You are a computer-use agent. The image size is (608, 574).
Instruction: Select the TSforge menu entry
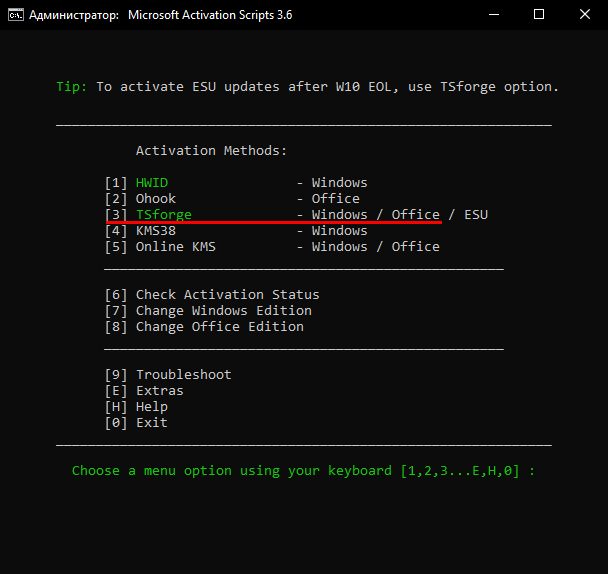coord(163,215)
